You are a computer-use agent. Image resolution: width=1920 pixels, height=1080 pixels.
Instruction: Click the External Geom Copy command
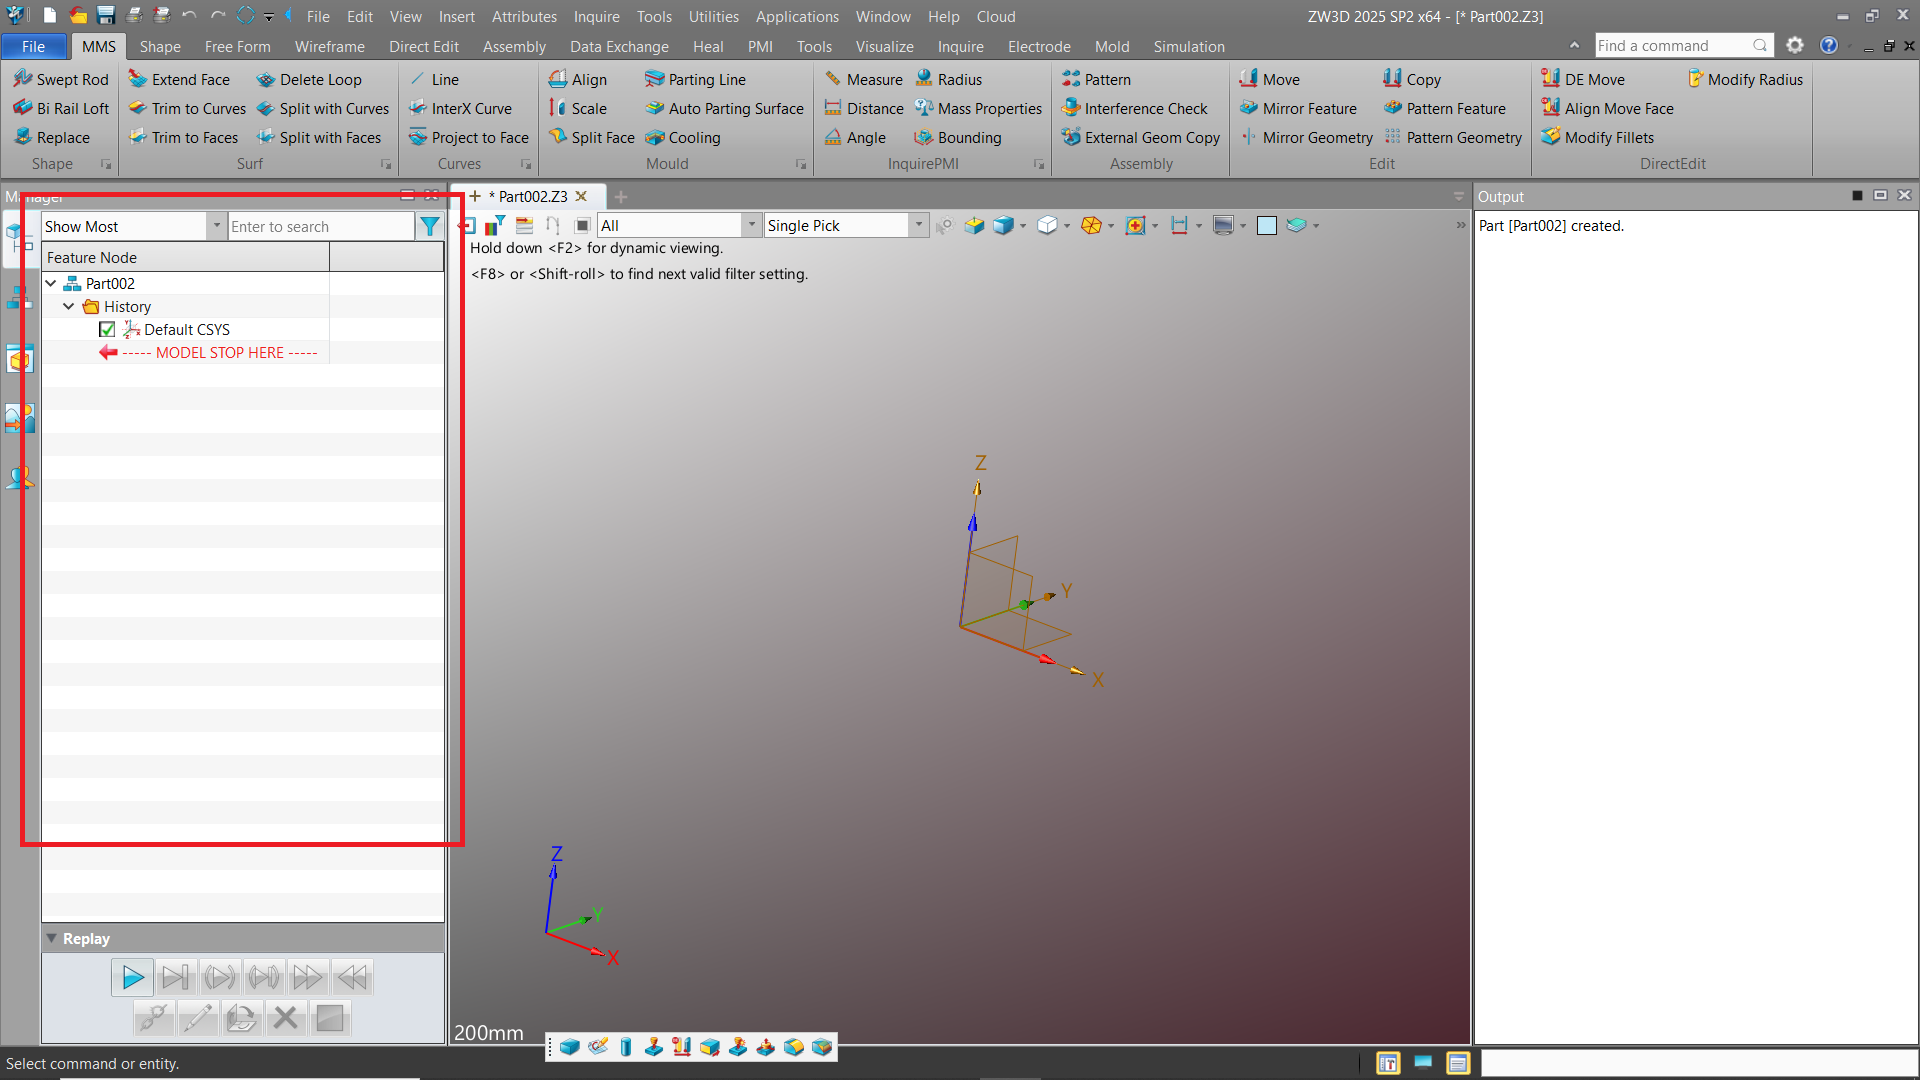pos(1141,137)
